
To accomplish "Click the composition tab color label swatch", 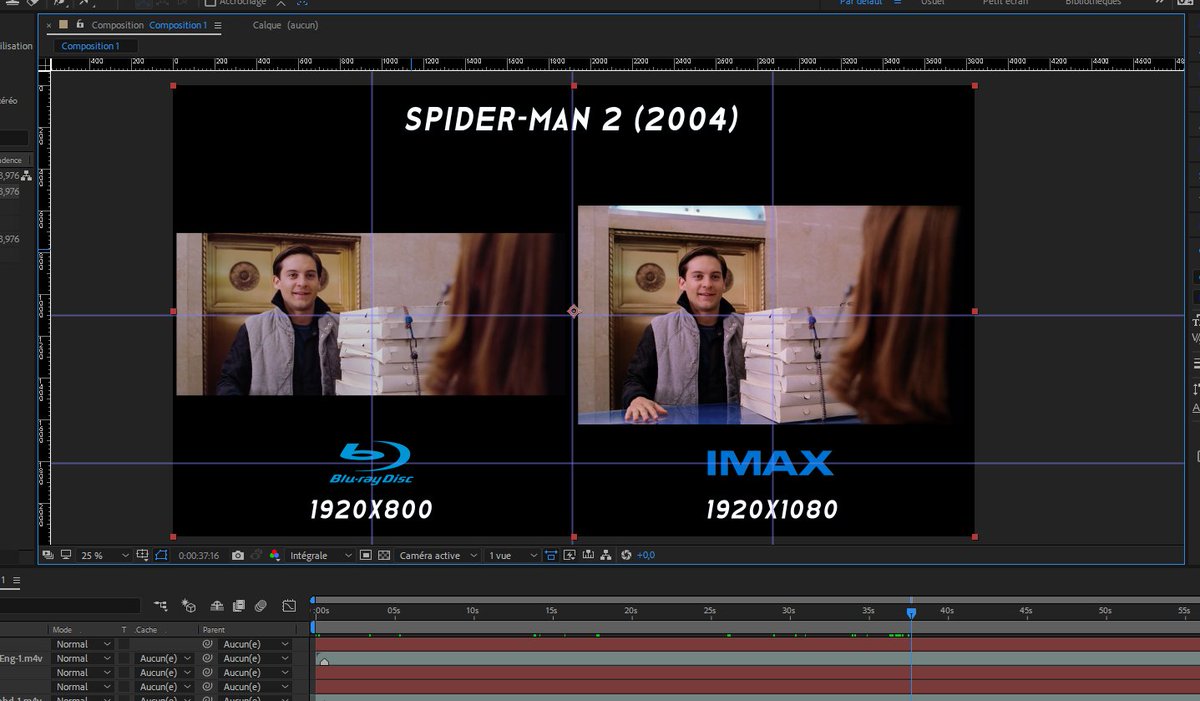I will 63,24.
